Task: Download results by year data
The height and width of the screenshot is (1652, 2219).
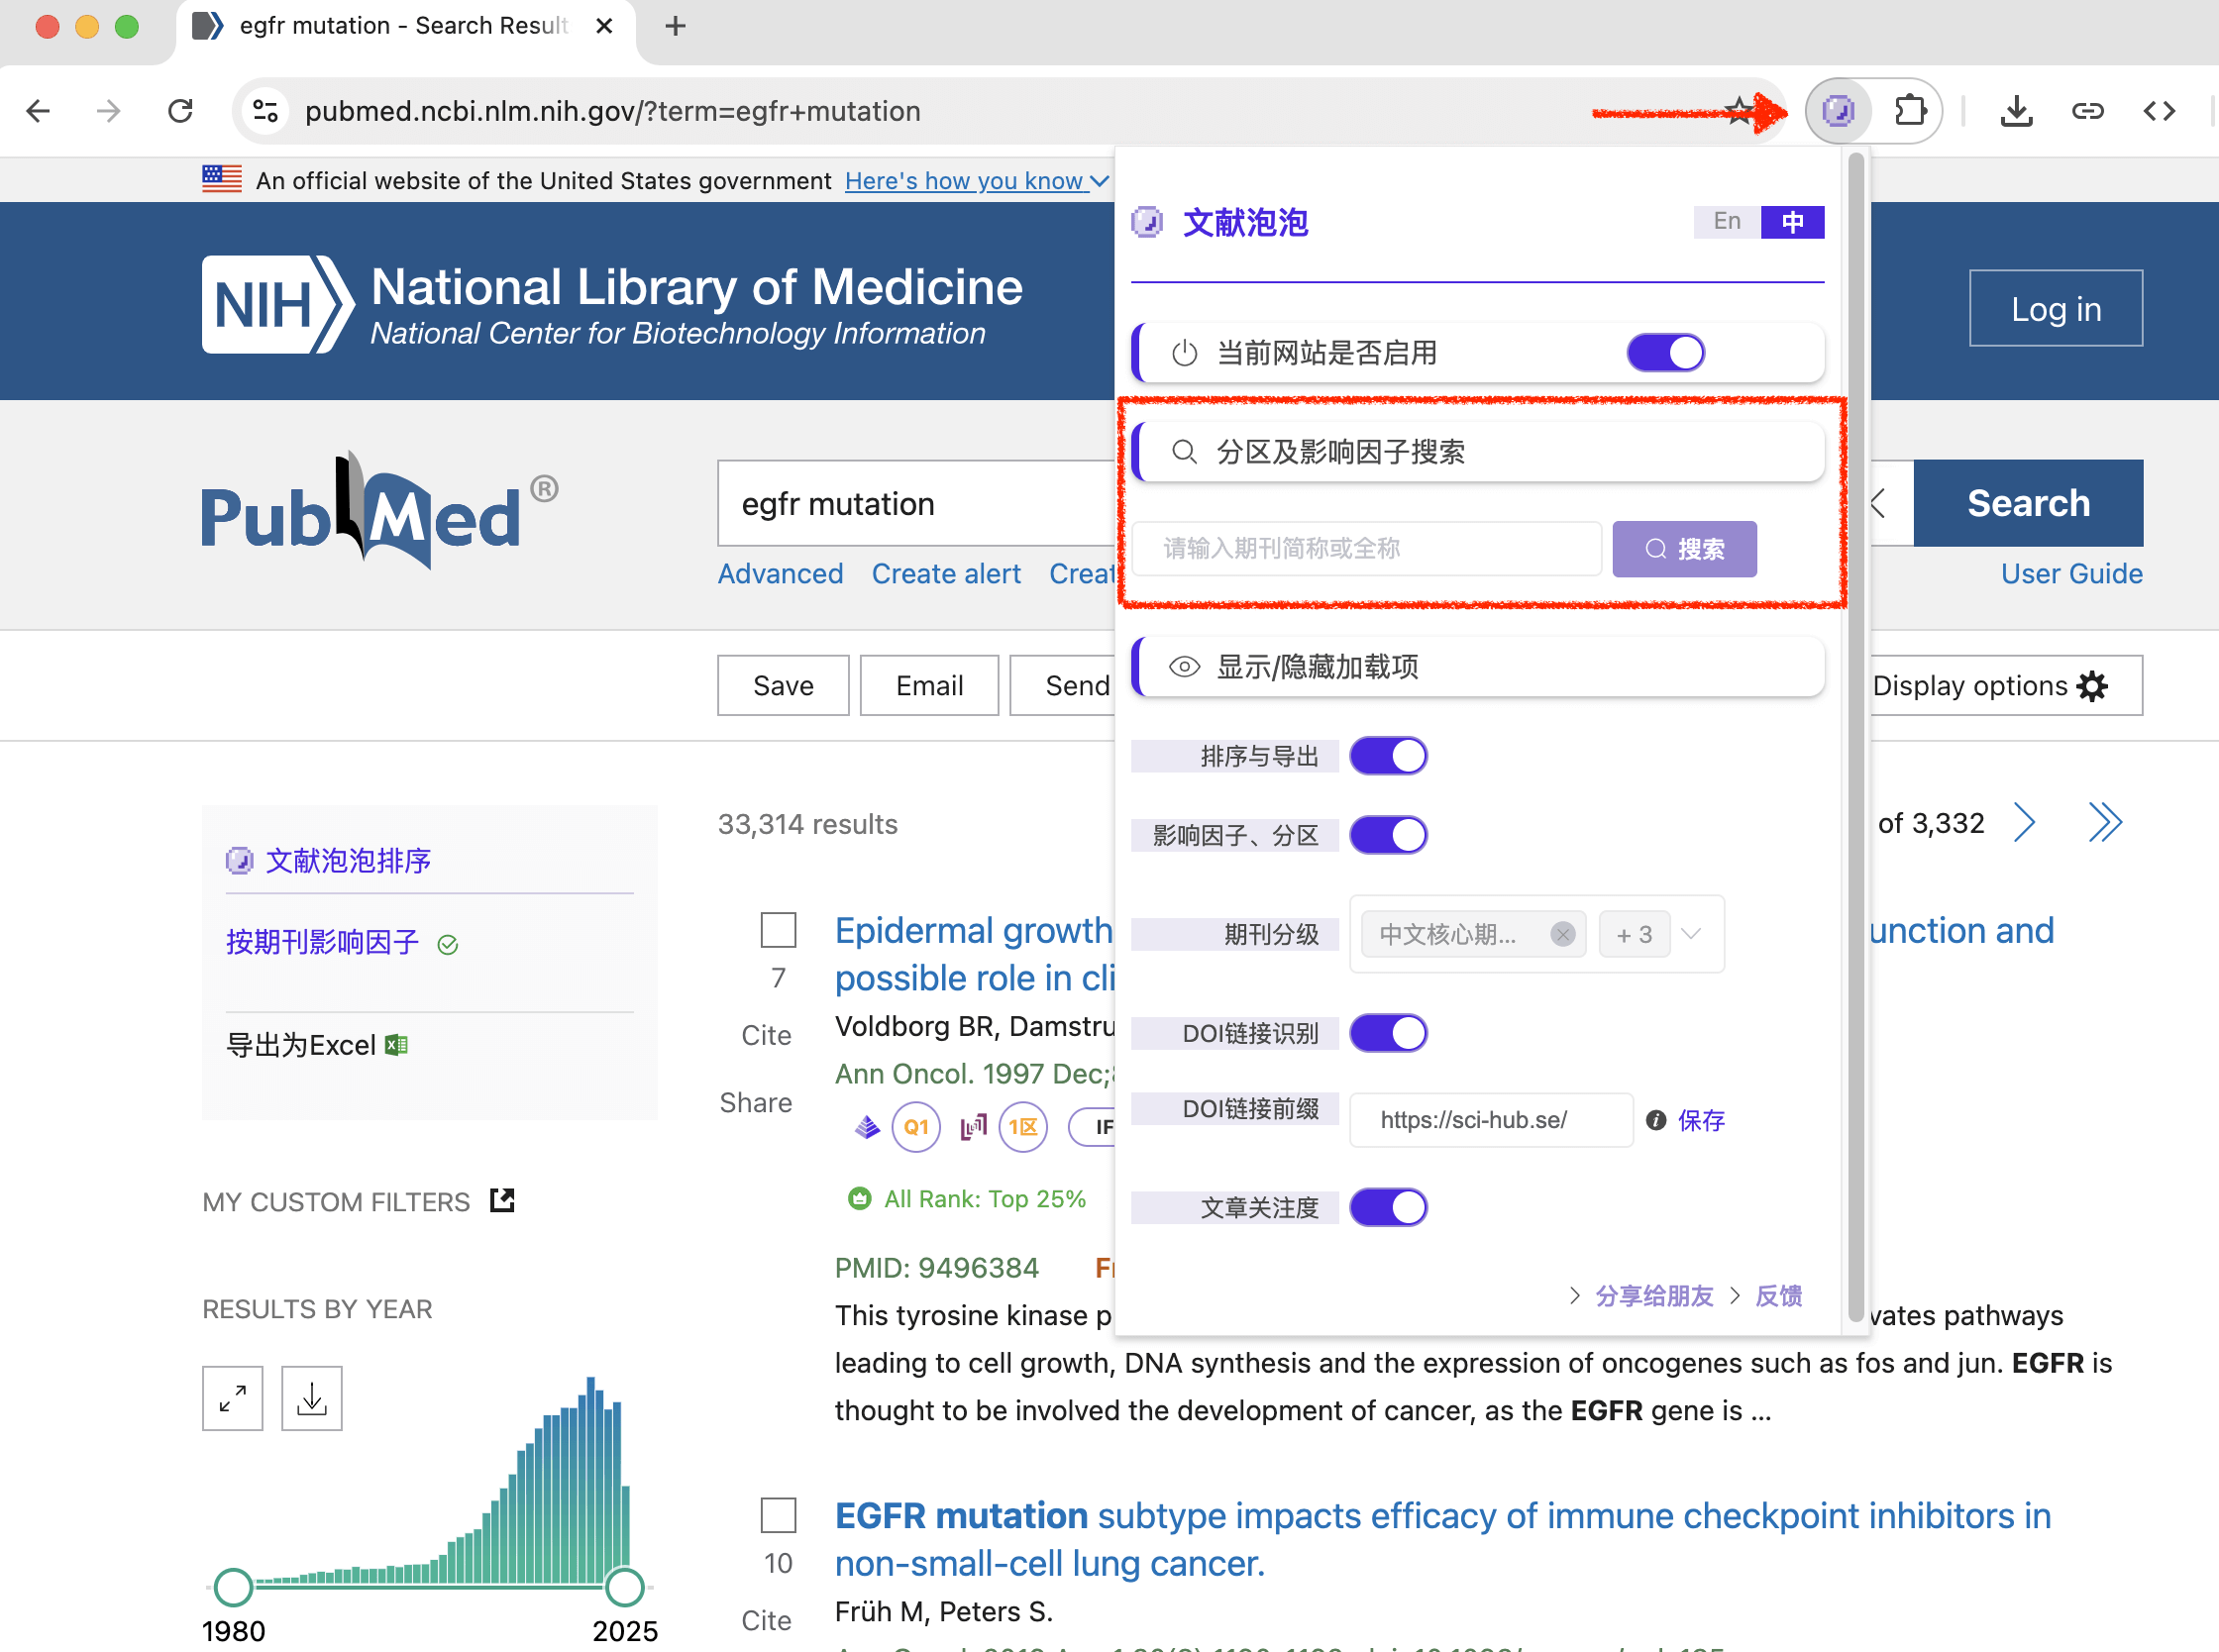Action: tap(312, 1397)
